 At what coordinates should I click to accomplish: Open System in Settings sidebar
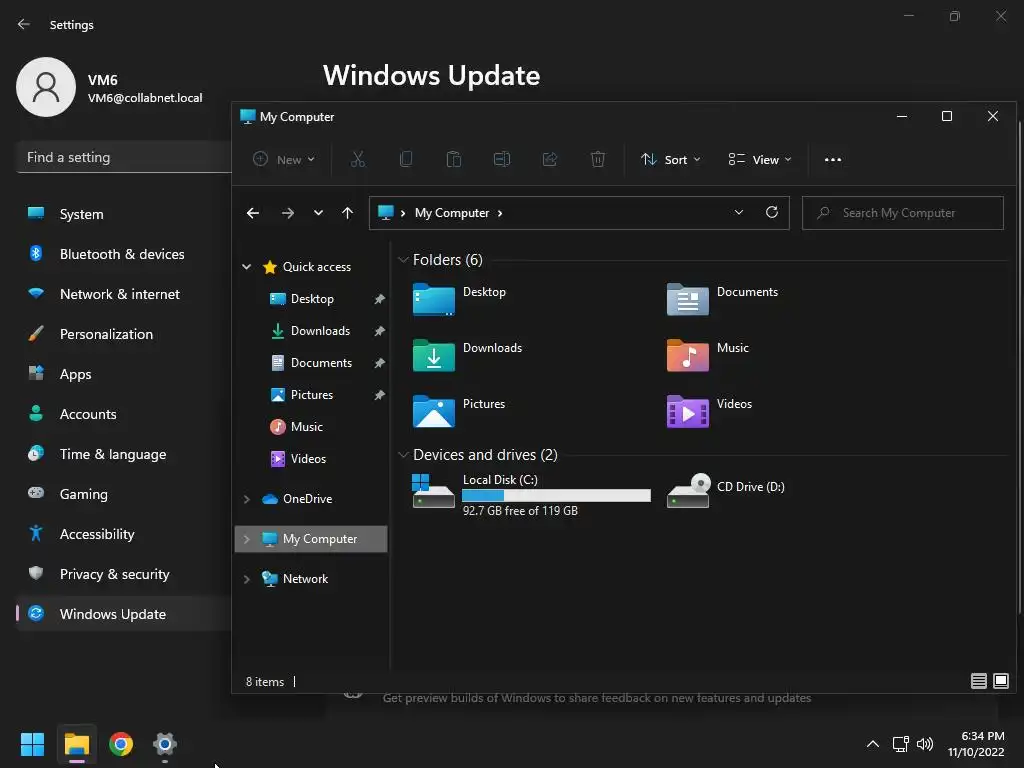click(124, 214)
